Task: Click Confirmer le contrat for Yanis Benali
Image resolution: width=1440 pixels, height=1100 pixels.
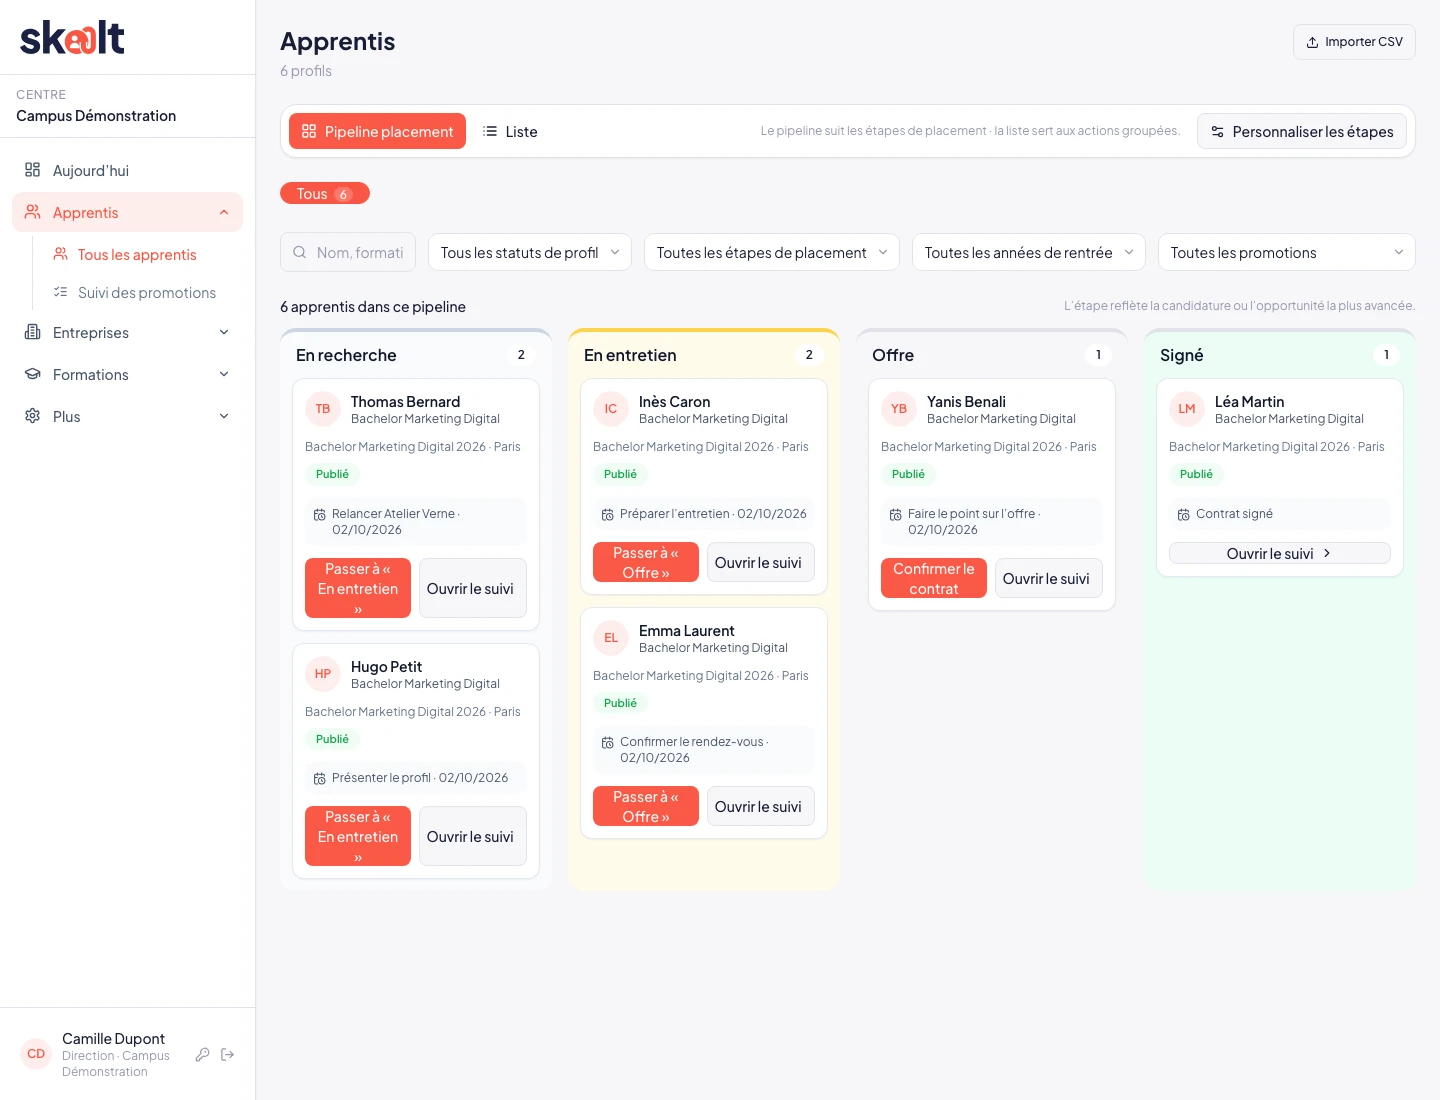Action: pos(934,578)
